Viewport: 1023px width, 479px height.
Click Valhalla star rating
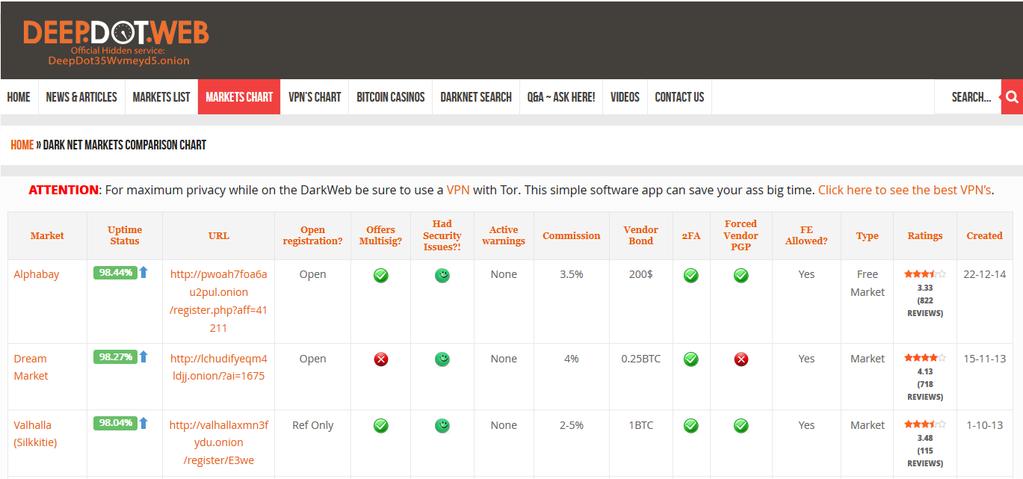click(924, 424)
